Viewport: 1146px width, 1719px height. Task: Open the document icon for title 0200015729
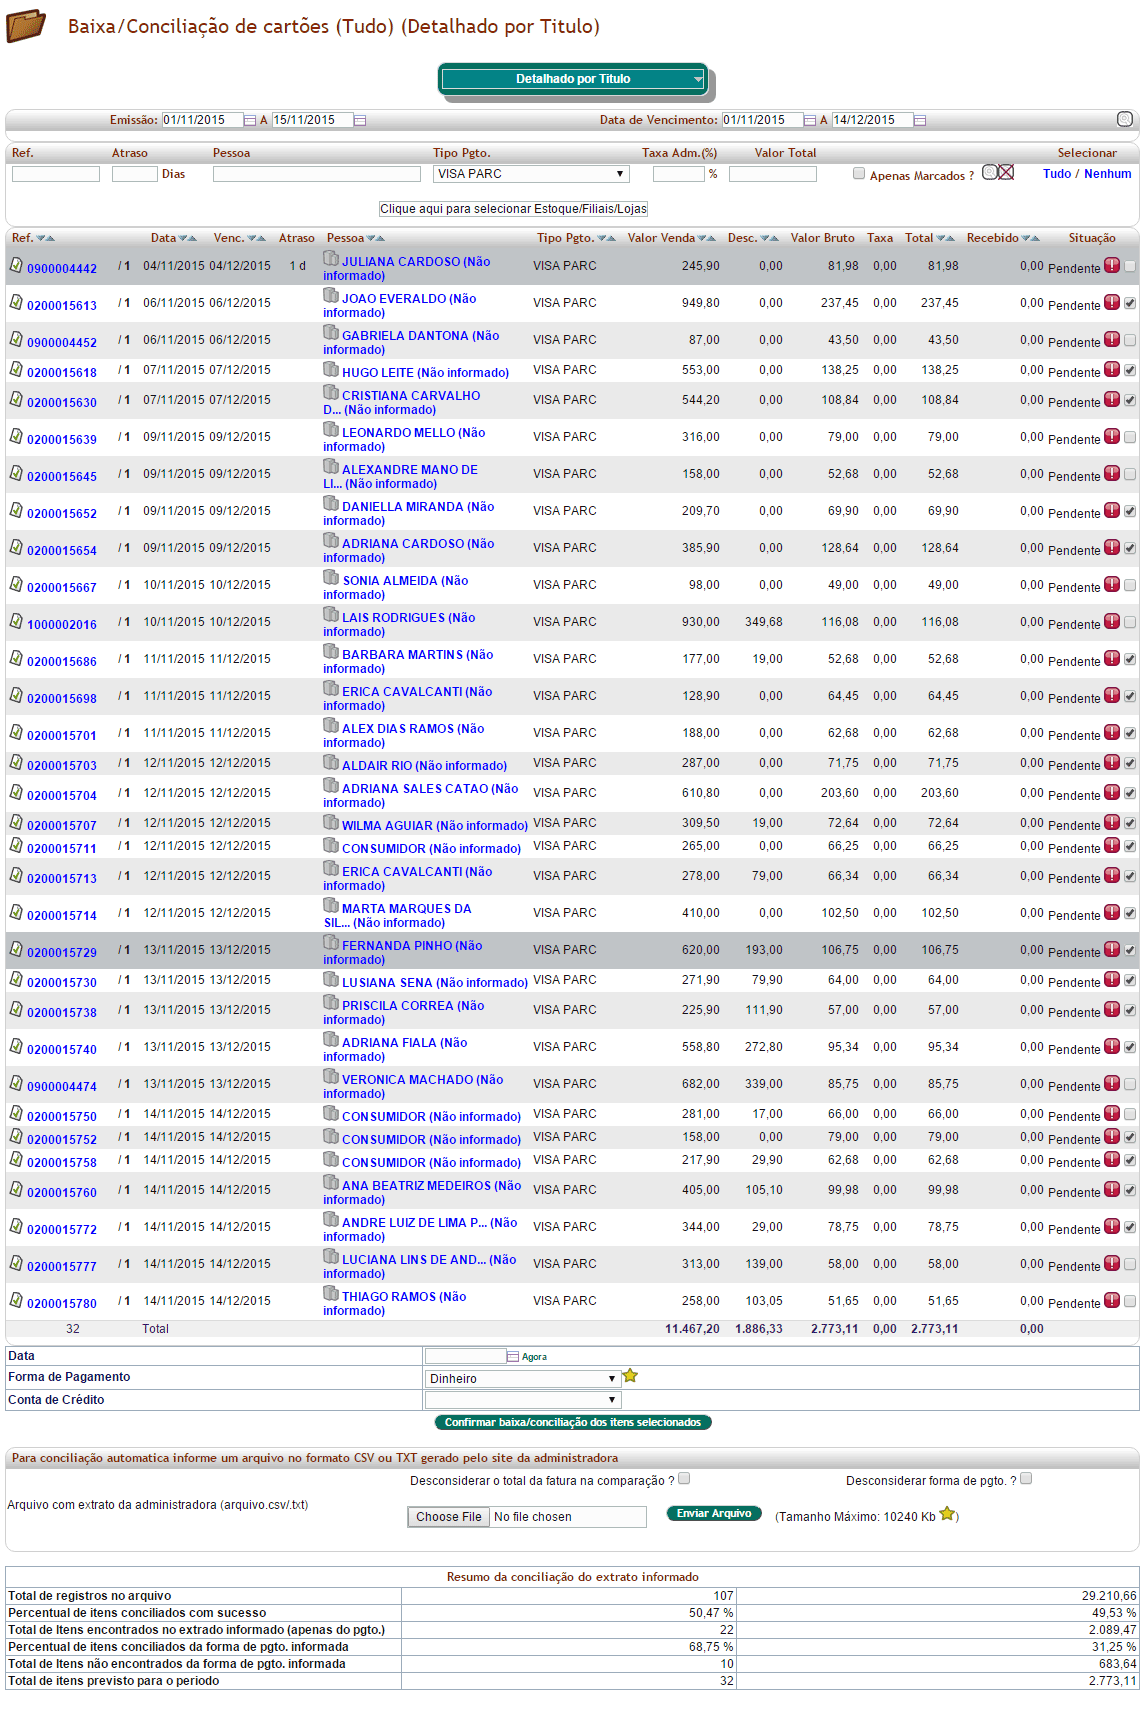(x=16, y=950)
